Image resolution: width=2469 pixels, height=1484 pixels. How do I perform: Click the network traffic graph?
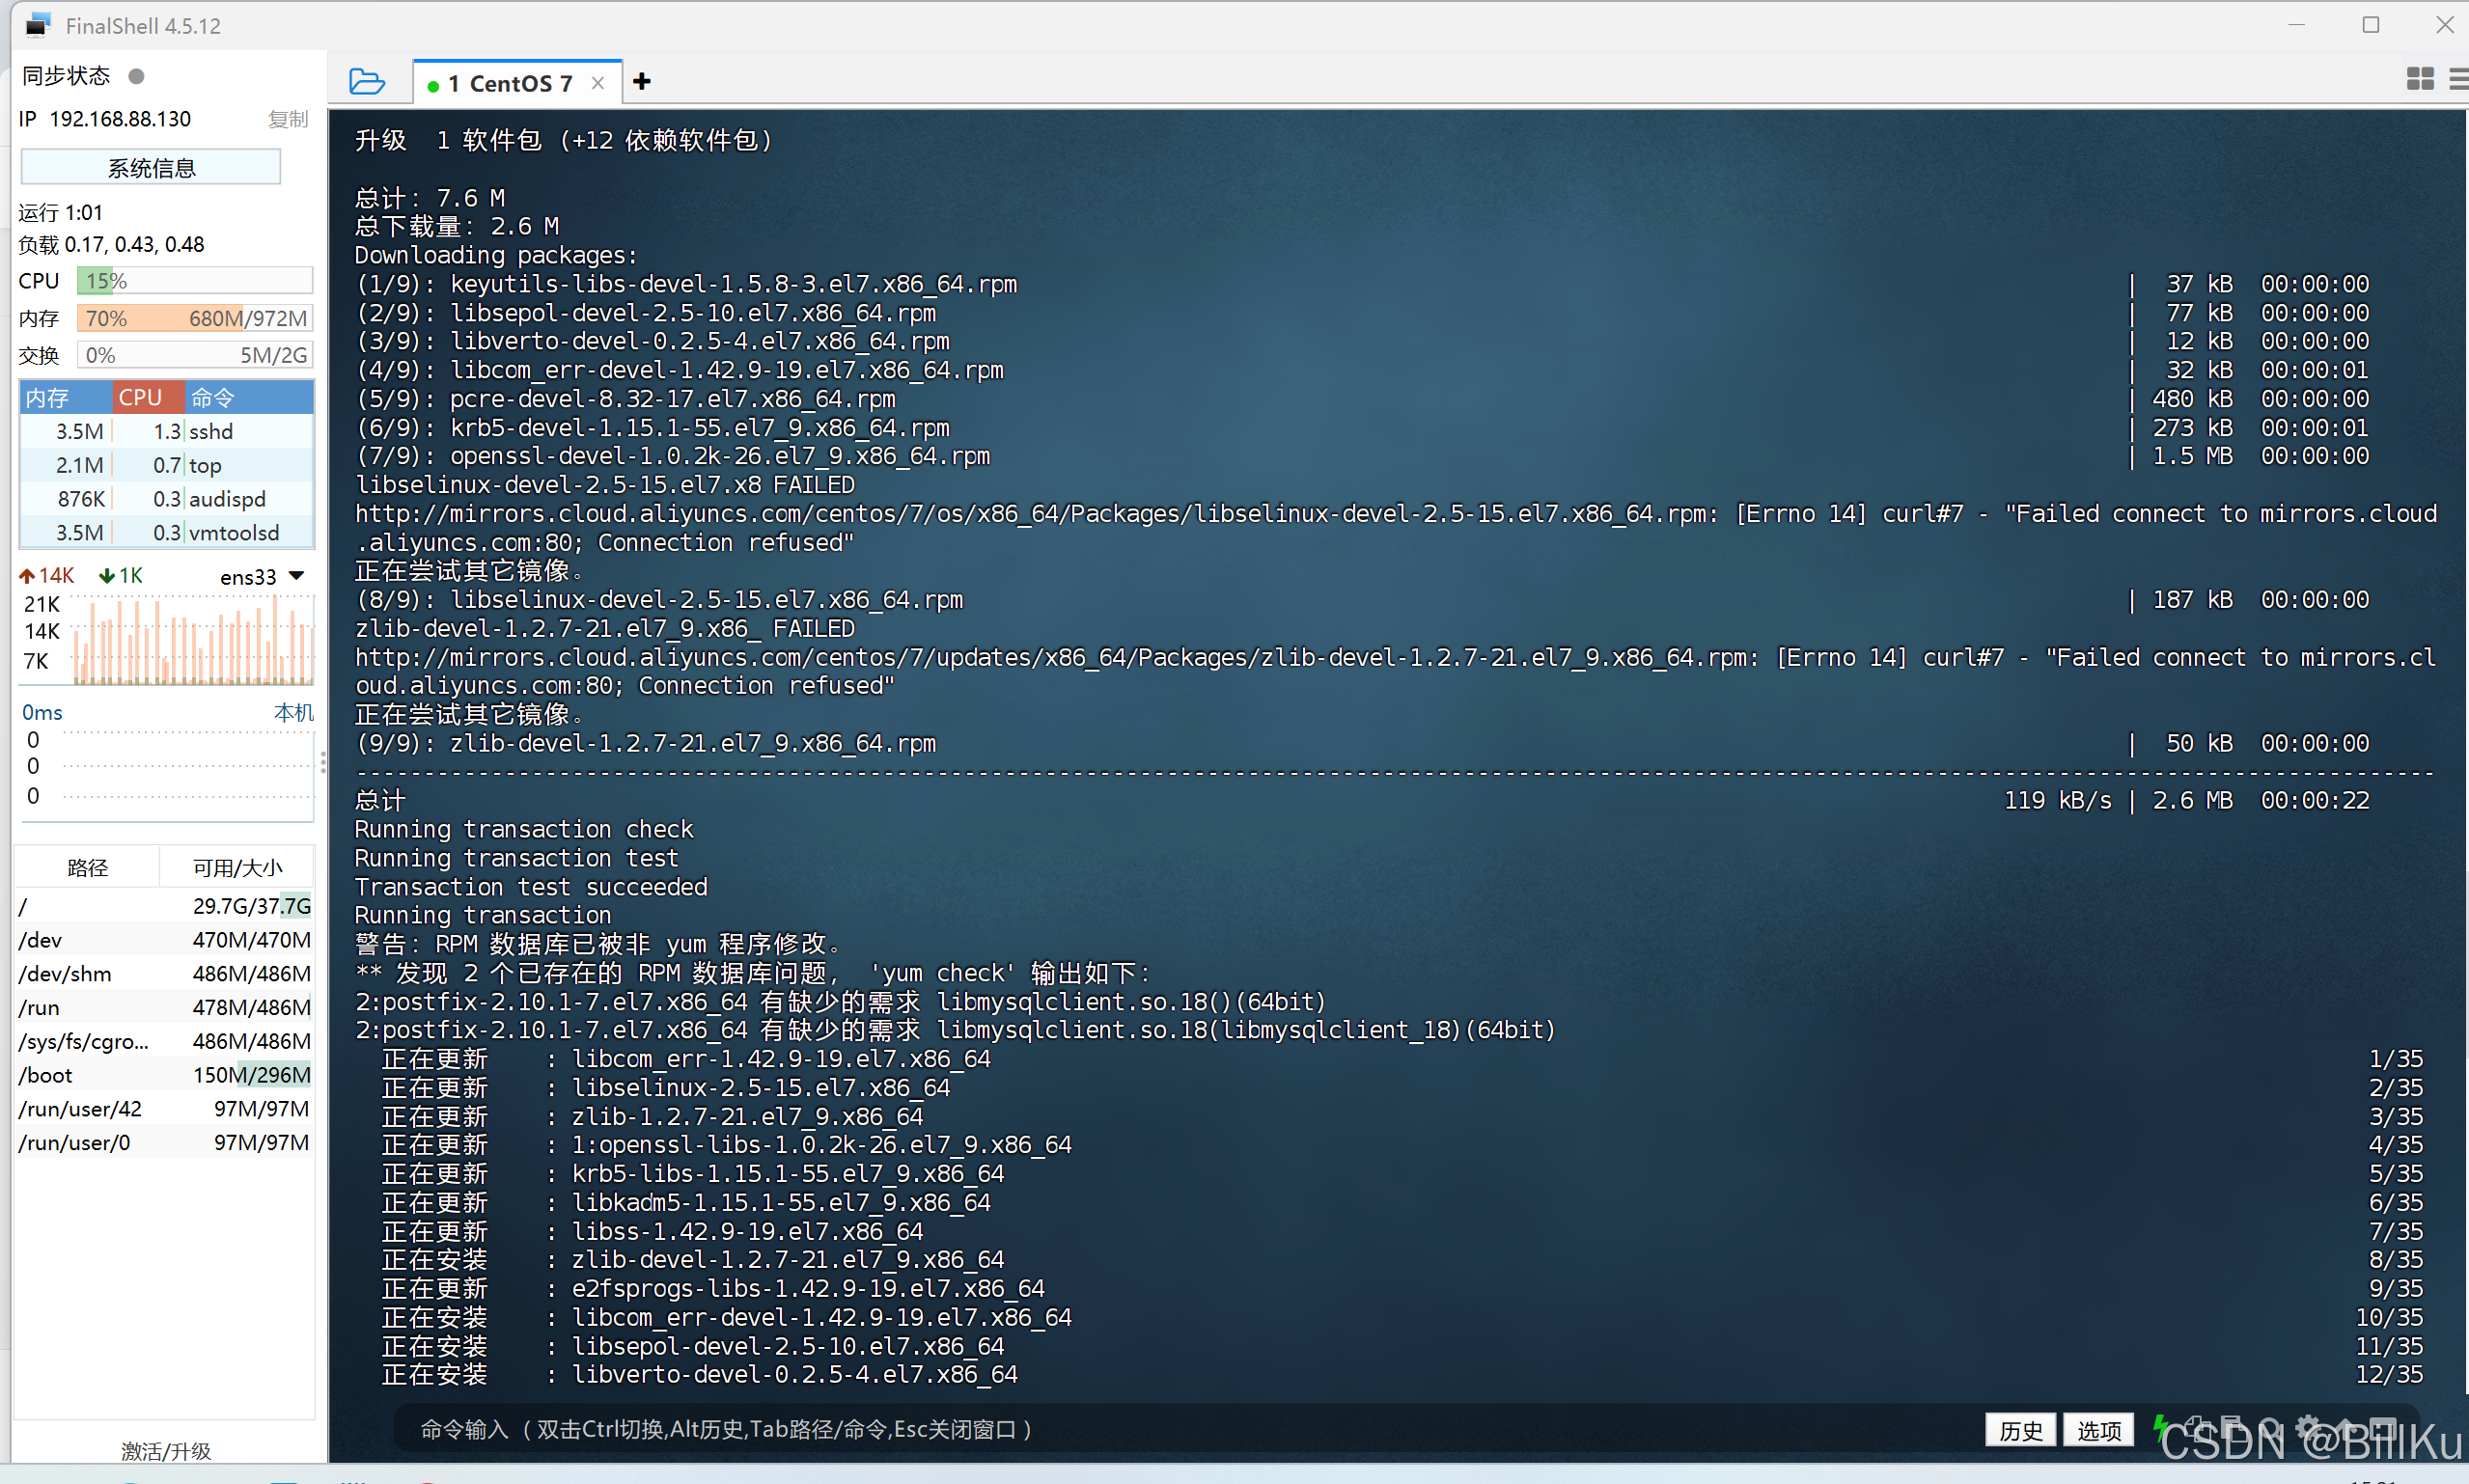(x=194, y=640)
